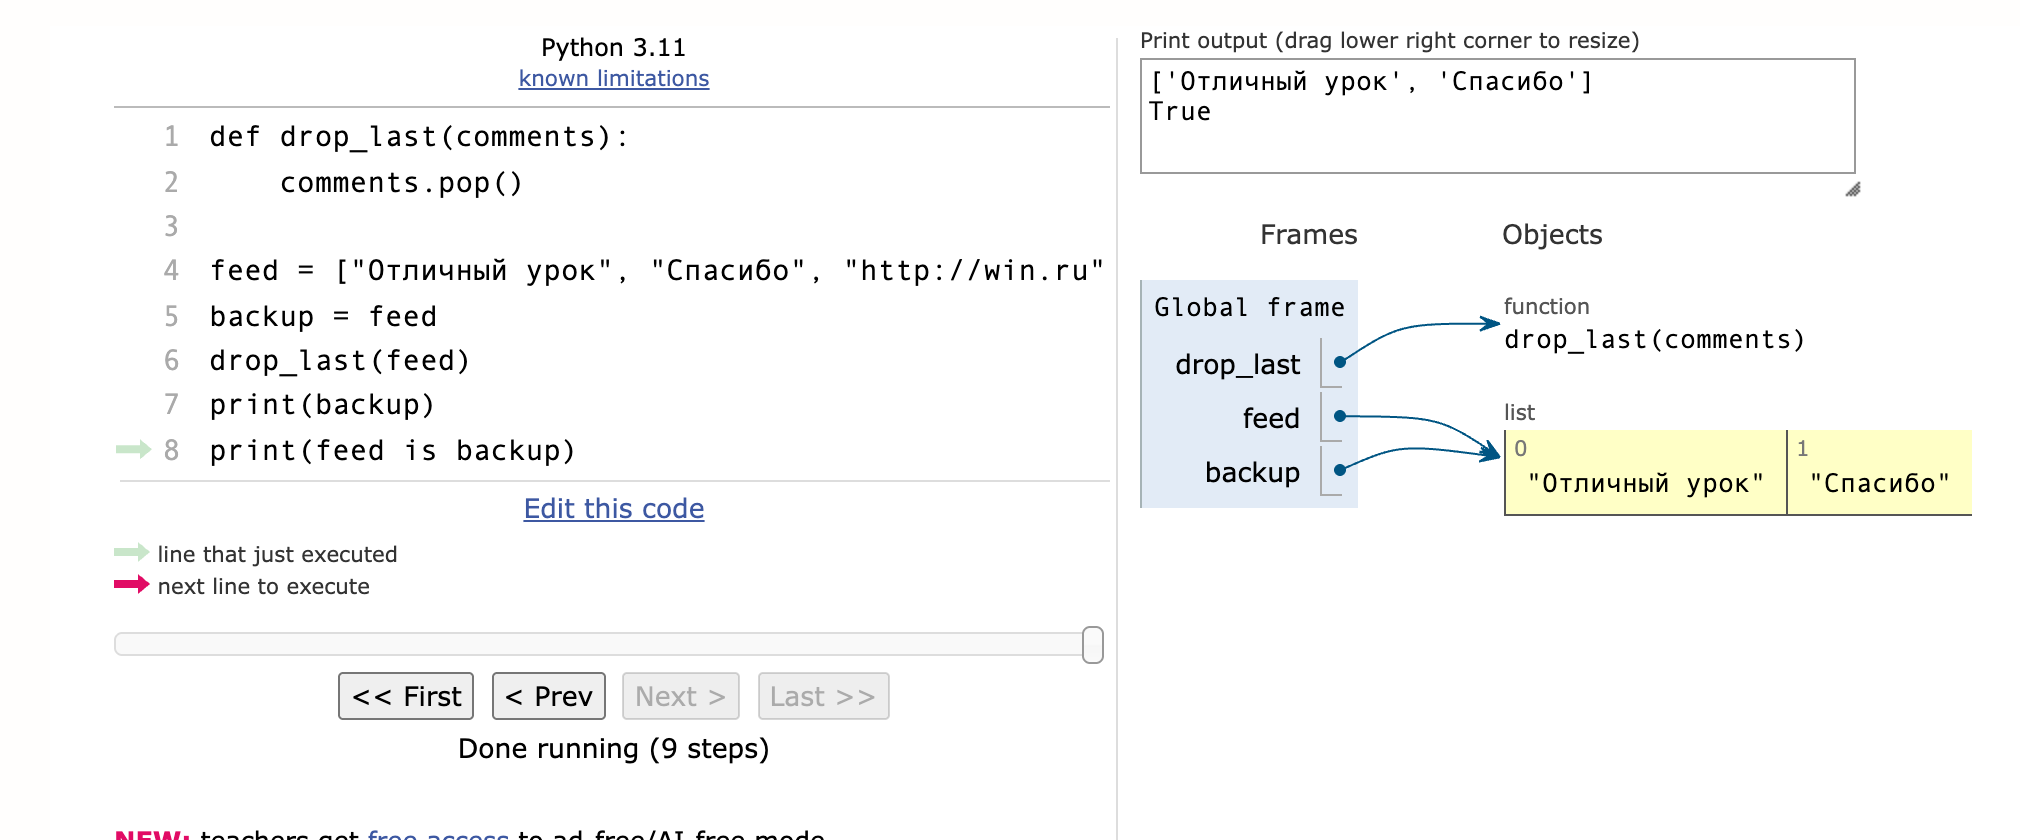Click code line 8 print(feed is backup)
Screen dimensions: 2020x840
(393, 450)
